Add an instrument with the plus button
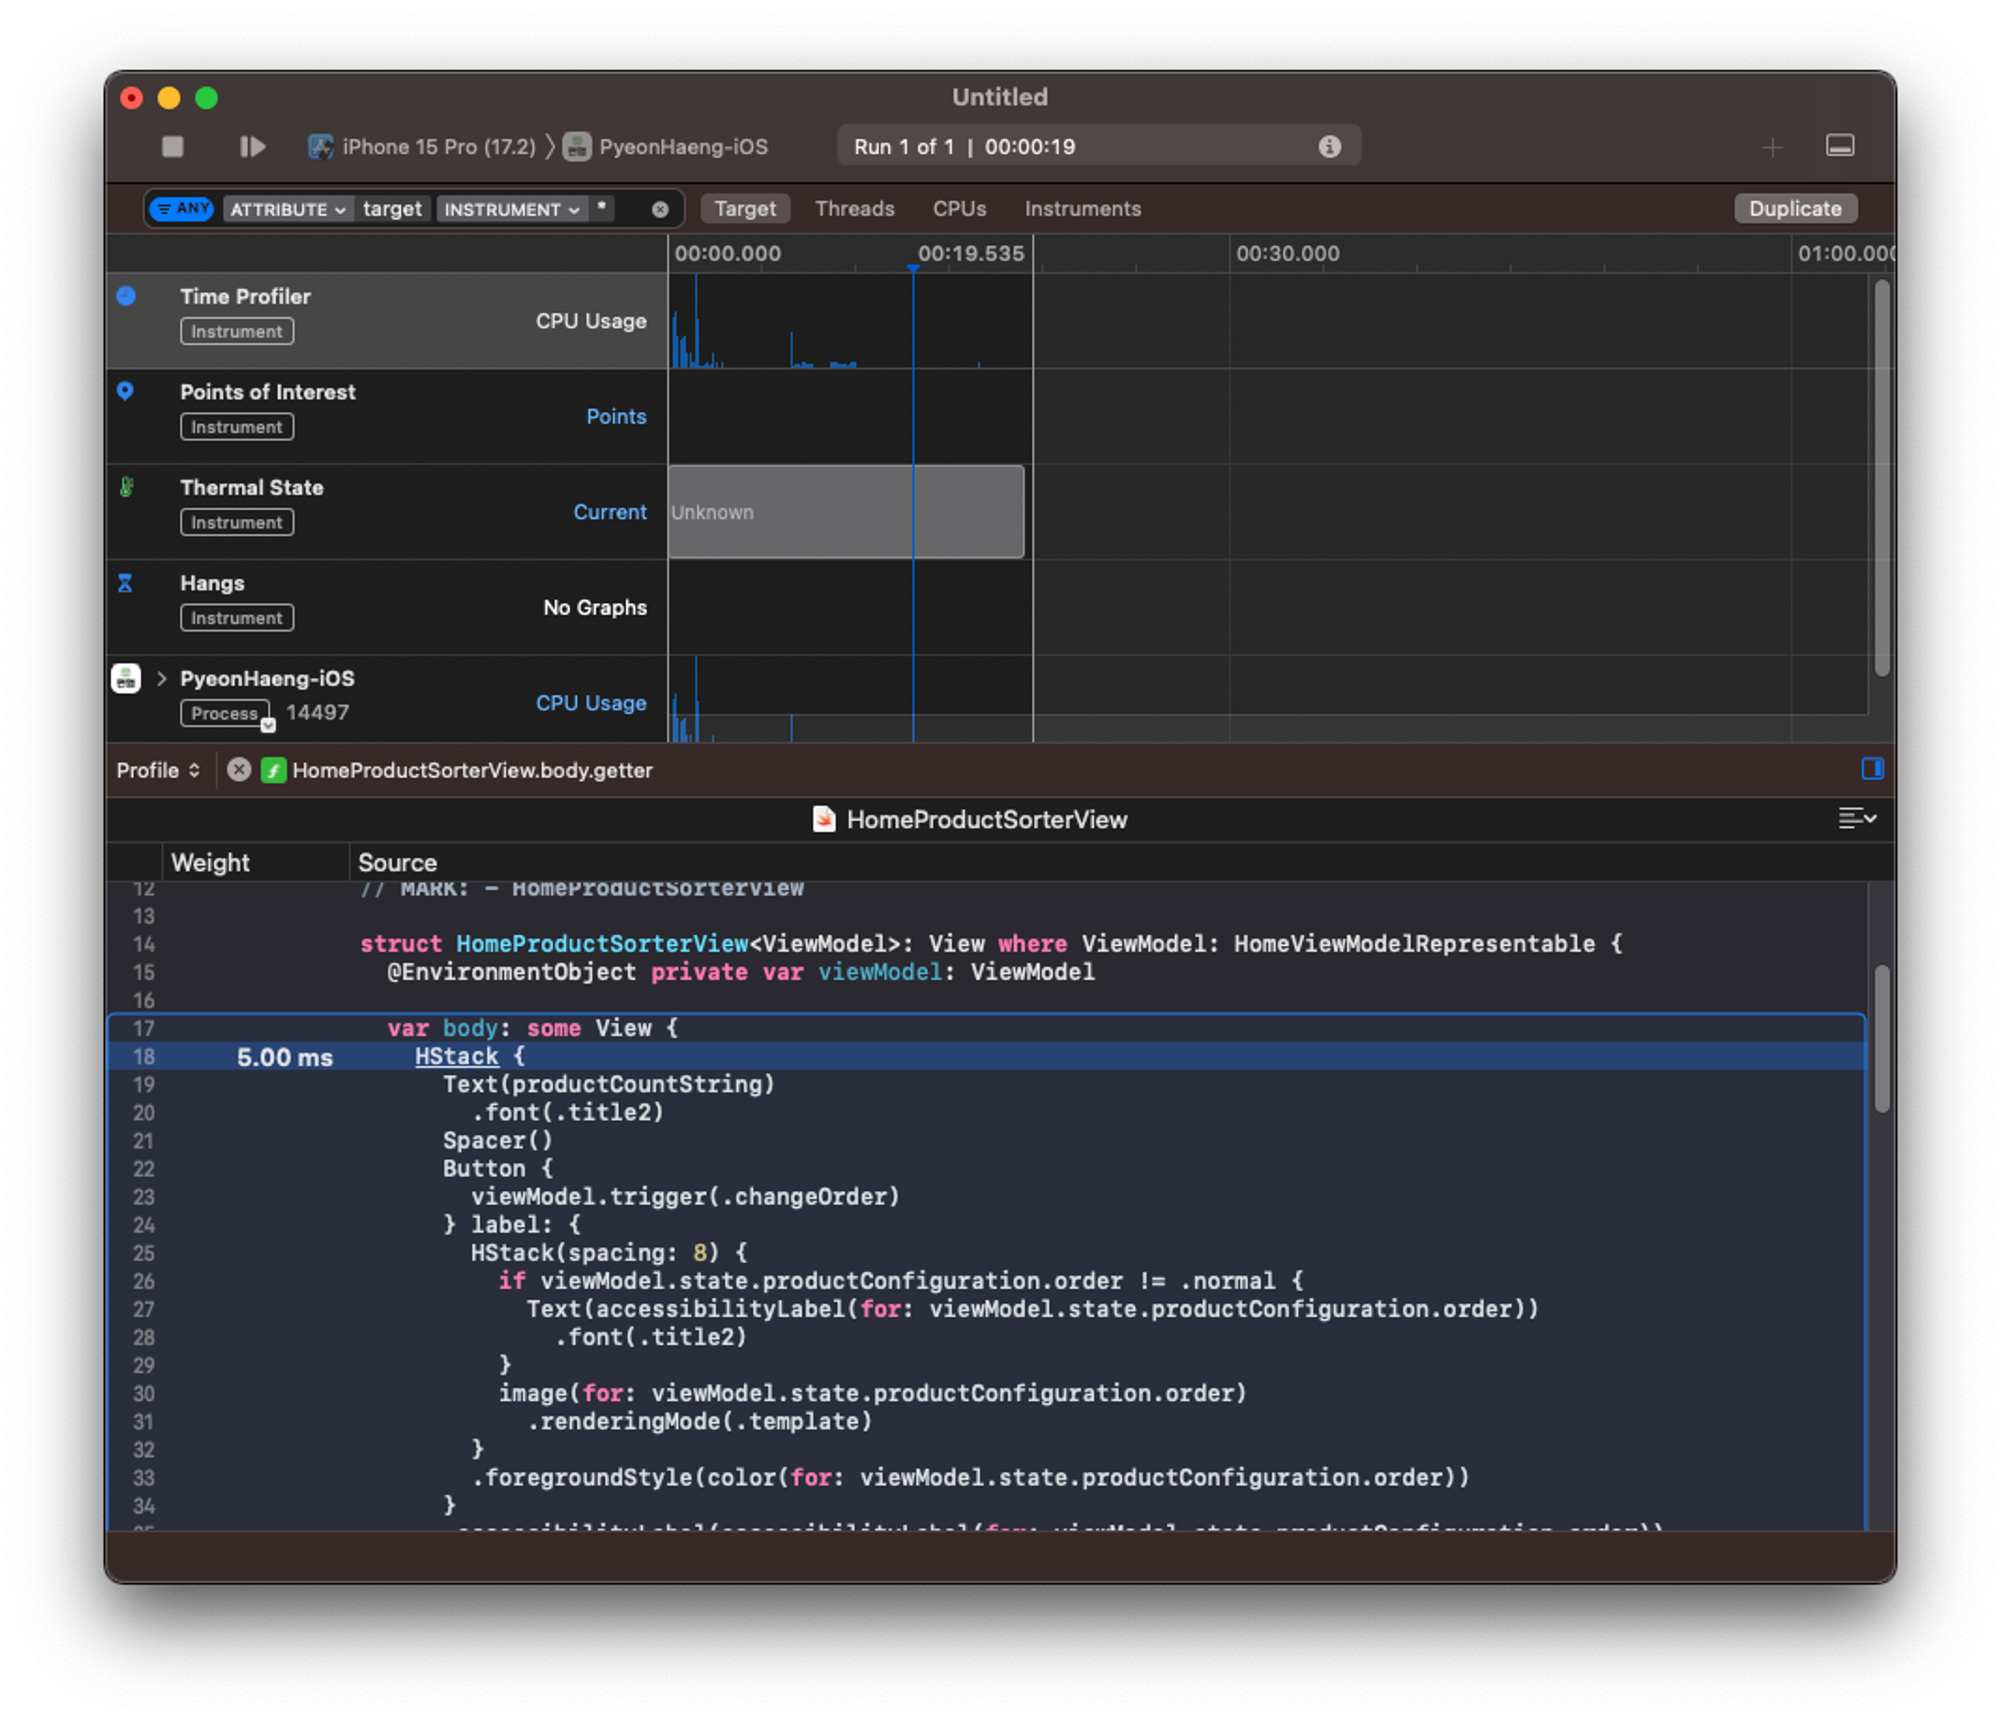 pos(1772,148)
